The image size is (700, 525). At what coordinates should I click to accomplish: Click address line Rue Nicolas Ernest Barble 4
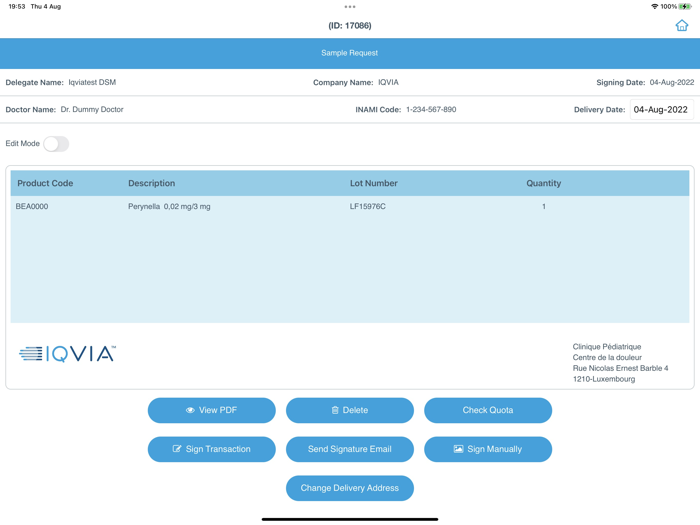point(621,368)
